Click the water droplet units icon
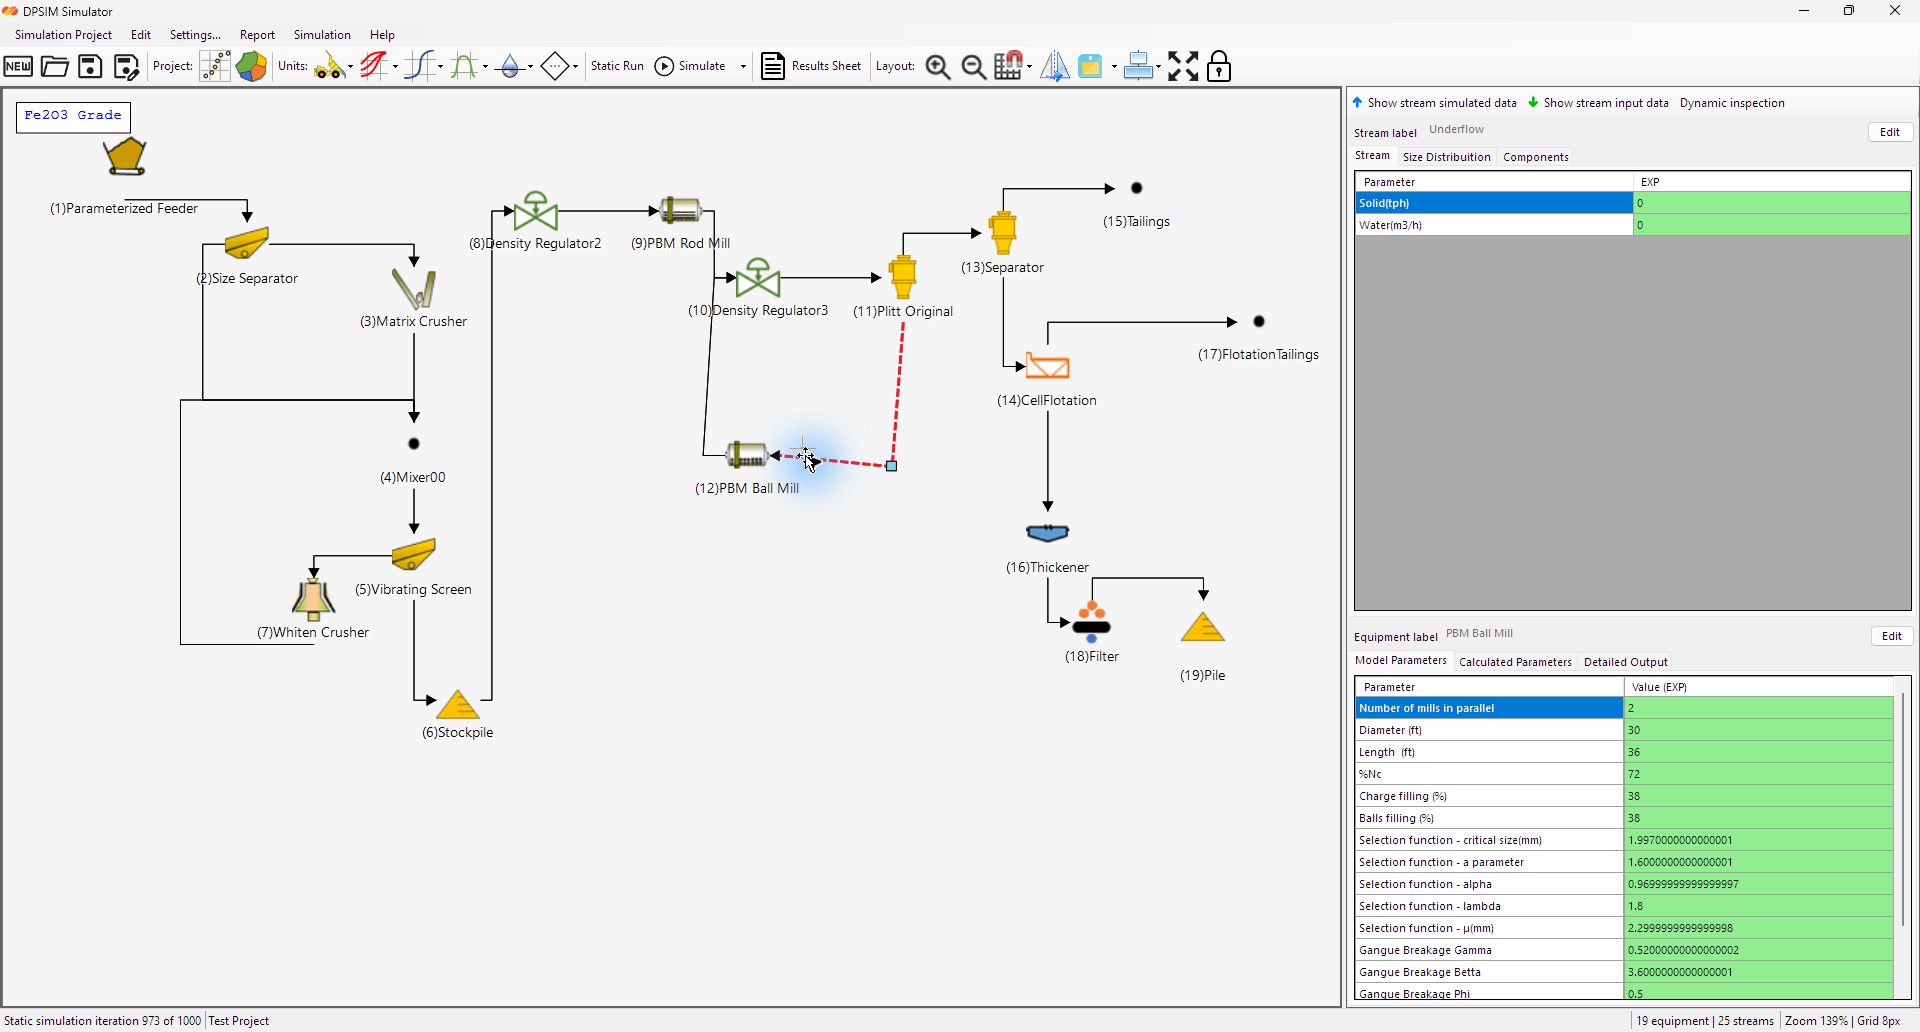 (x=510, y=67)
